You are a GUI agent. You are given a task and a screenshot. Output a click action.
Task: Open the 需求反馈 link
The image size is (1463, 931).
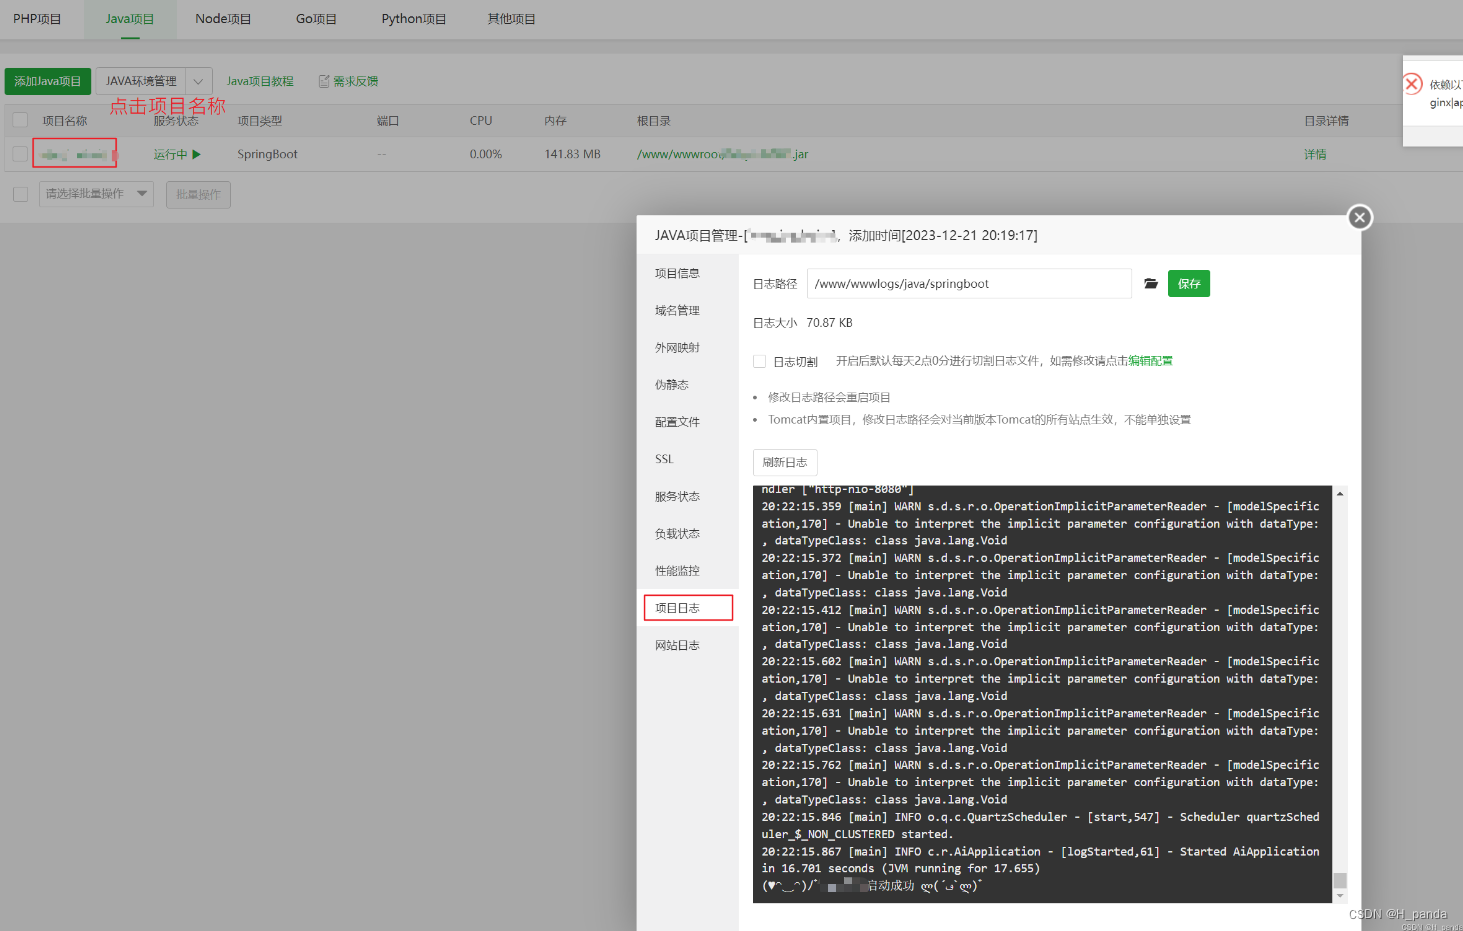(x=355, y=81)
